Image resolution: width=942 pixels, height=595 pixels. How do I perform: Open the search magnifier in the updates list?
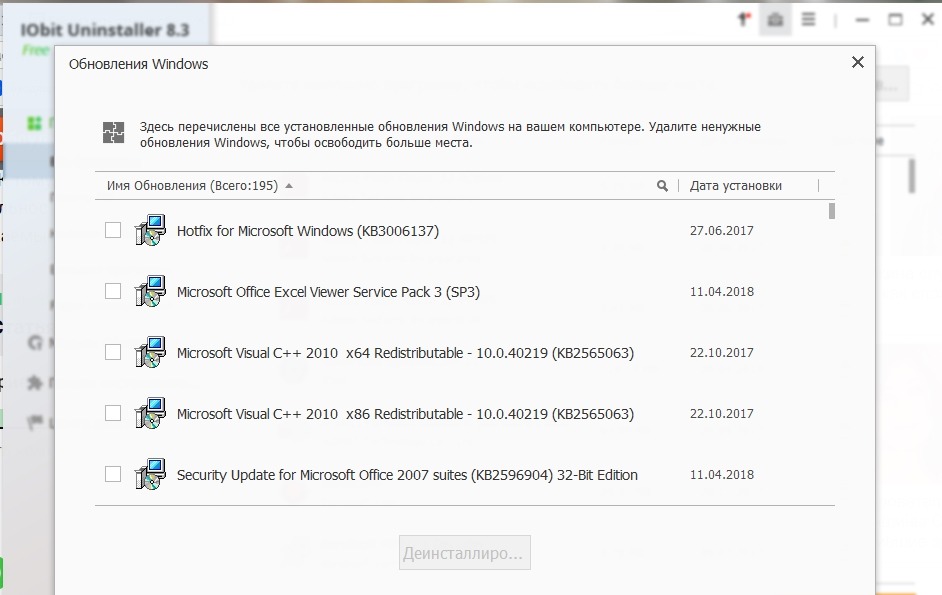(x=662, y=186)
